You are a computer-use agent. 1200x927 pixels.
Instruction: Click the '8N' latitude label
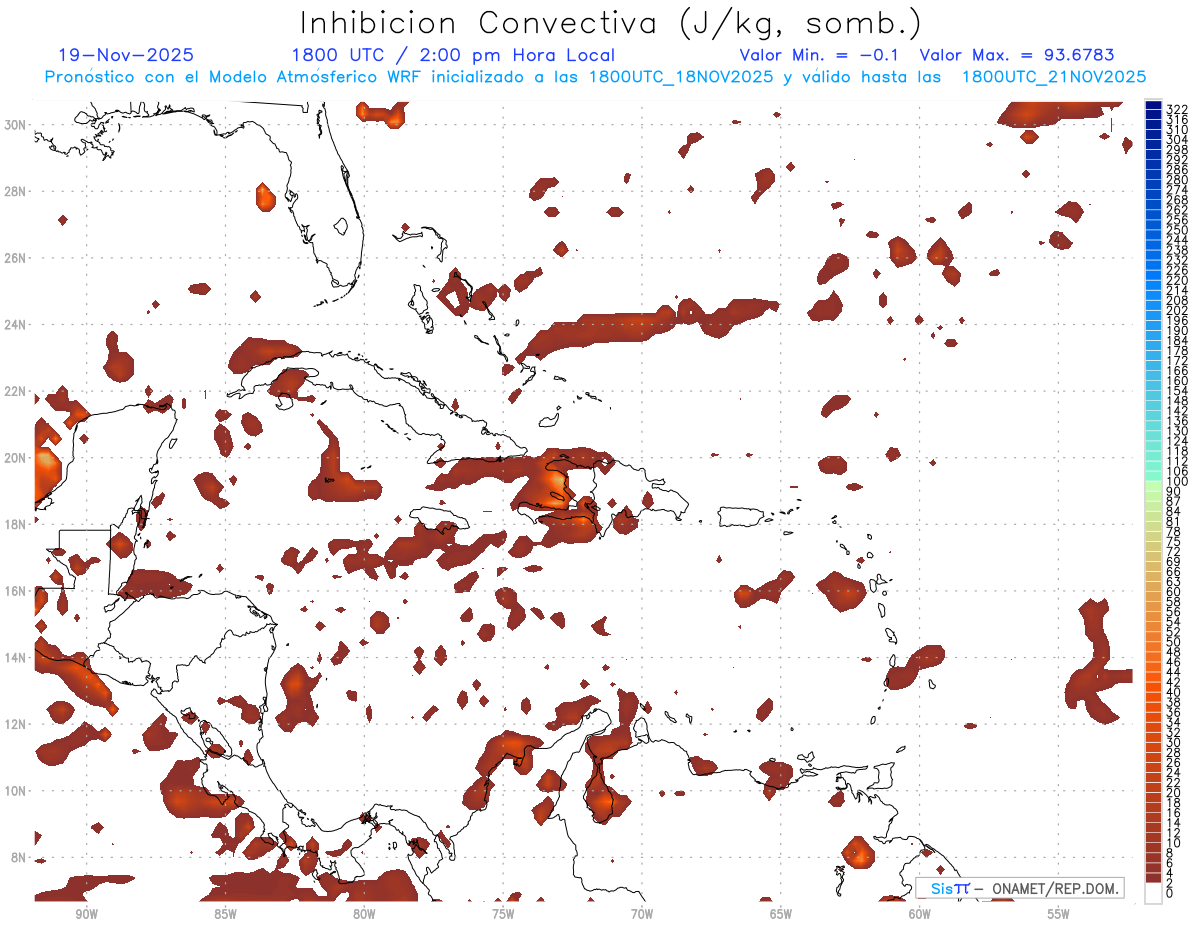click(19, 858)
